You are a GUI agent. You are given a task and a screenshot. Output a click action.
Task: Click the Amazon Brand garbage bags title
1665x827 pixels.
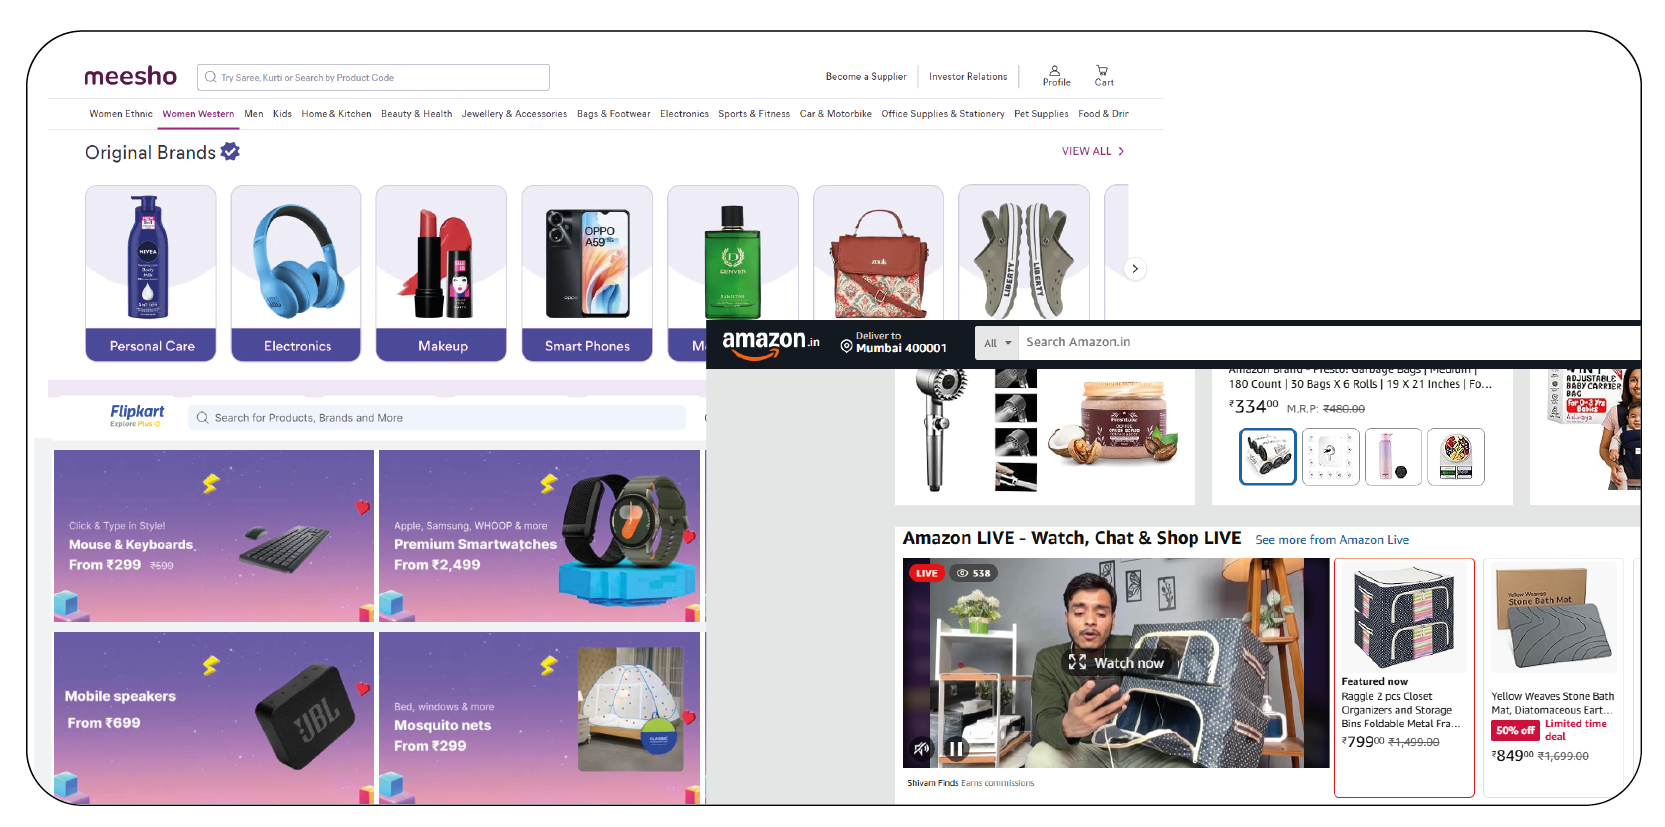point(1360,378)
